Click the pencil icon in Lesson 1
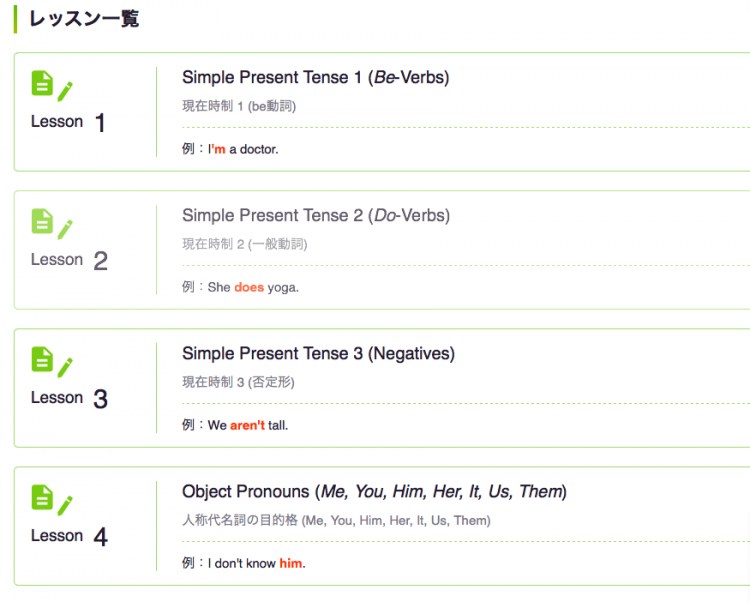This screenshot has width=750, height=602. (x=65, y=92)
